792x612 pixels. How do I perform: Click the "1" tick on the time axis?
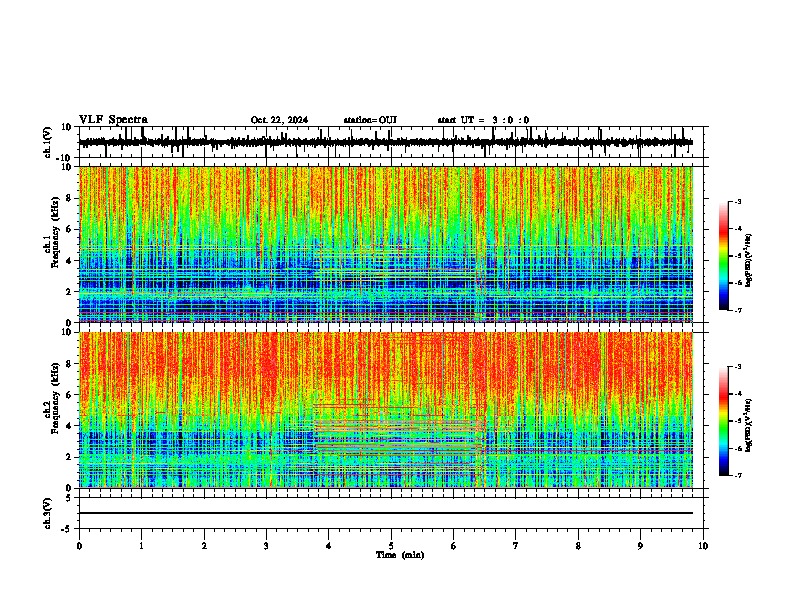141,546
